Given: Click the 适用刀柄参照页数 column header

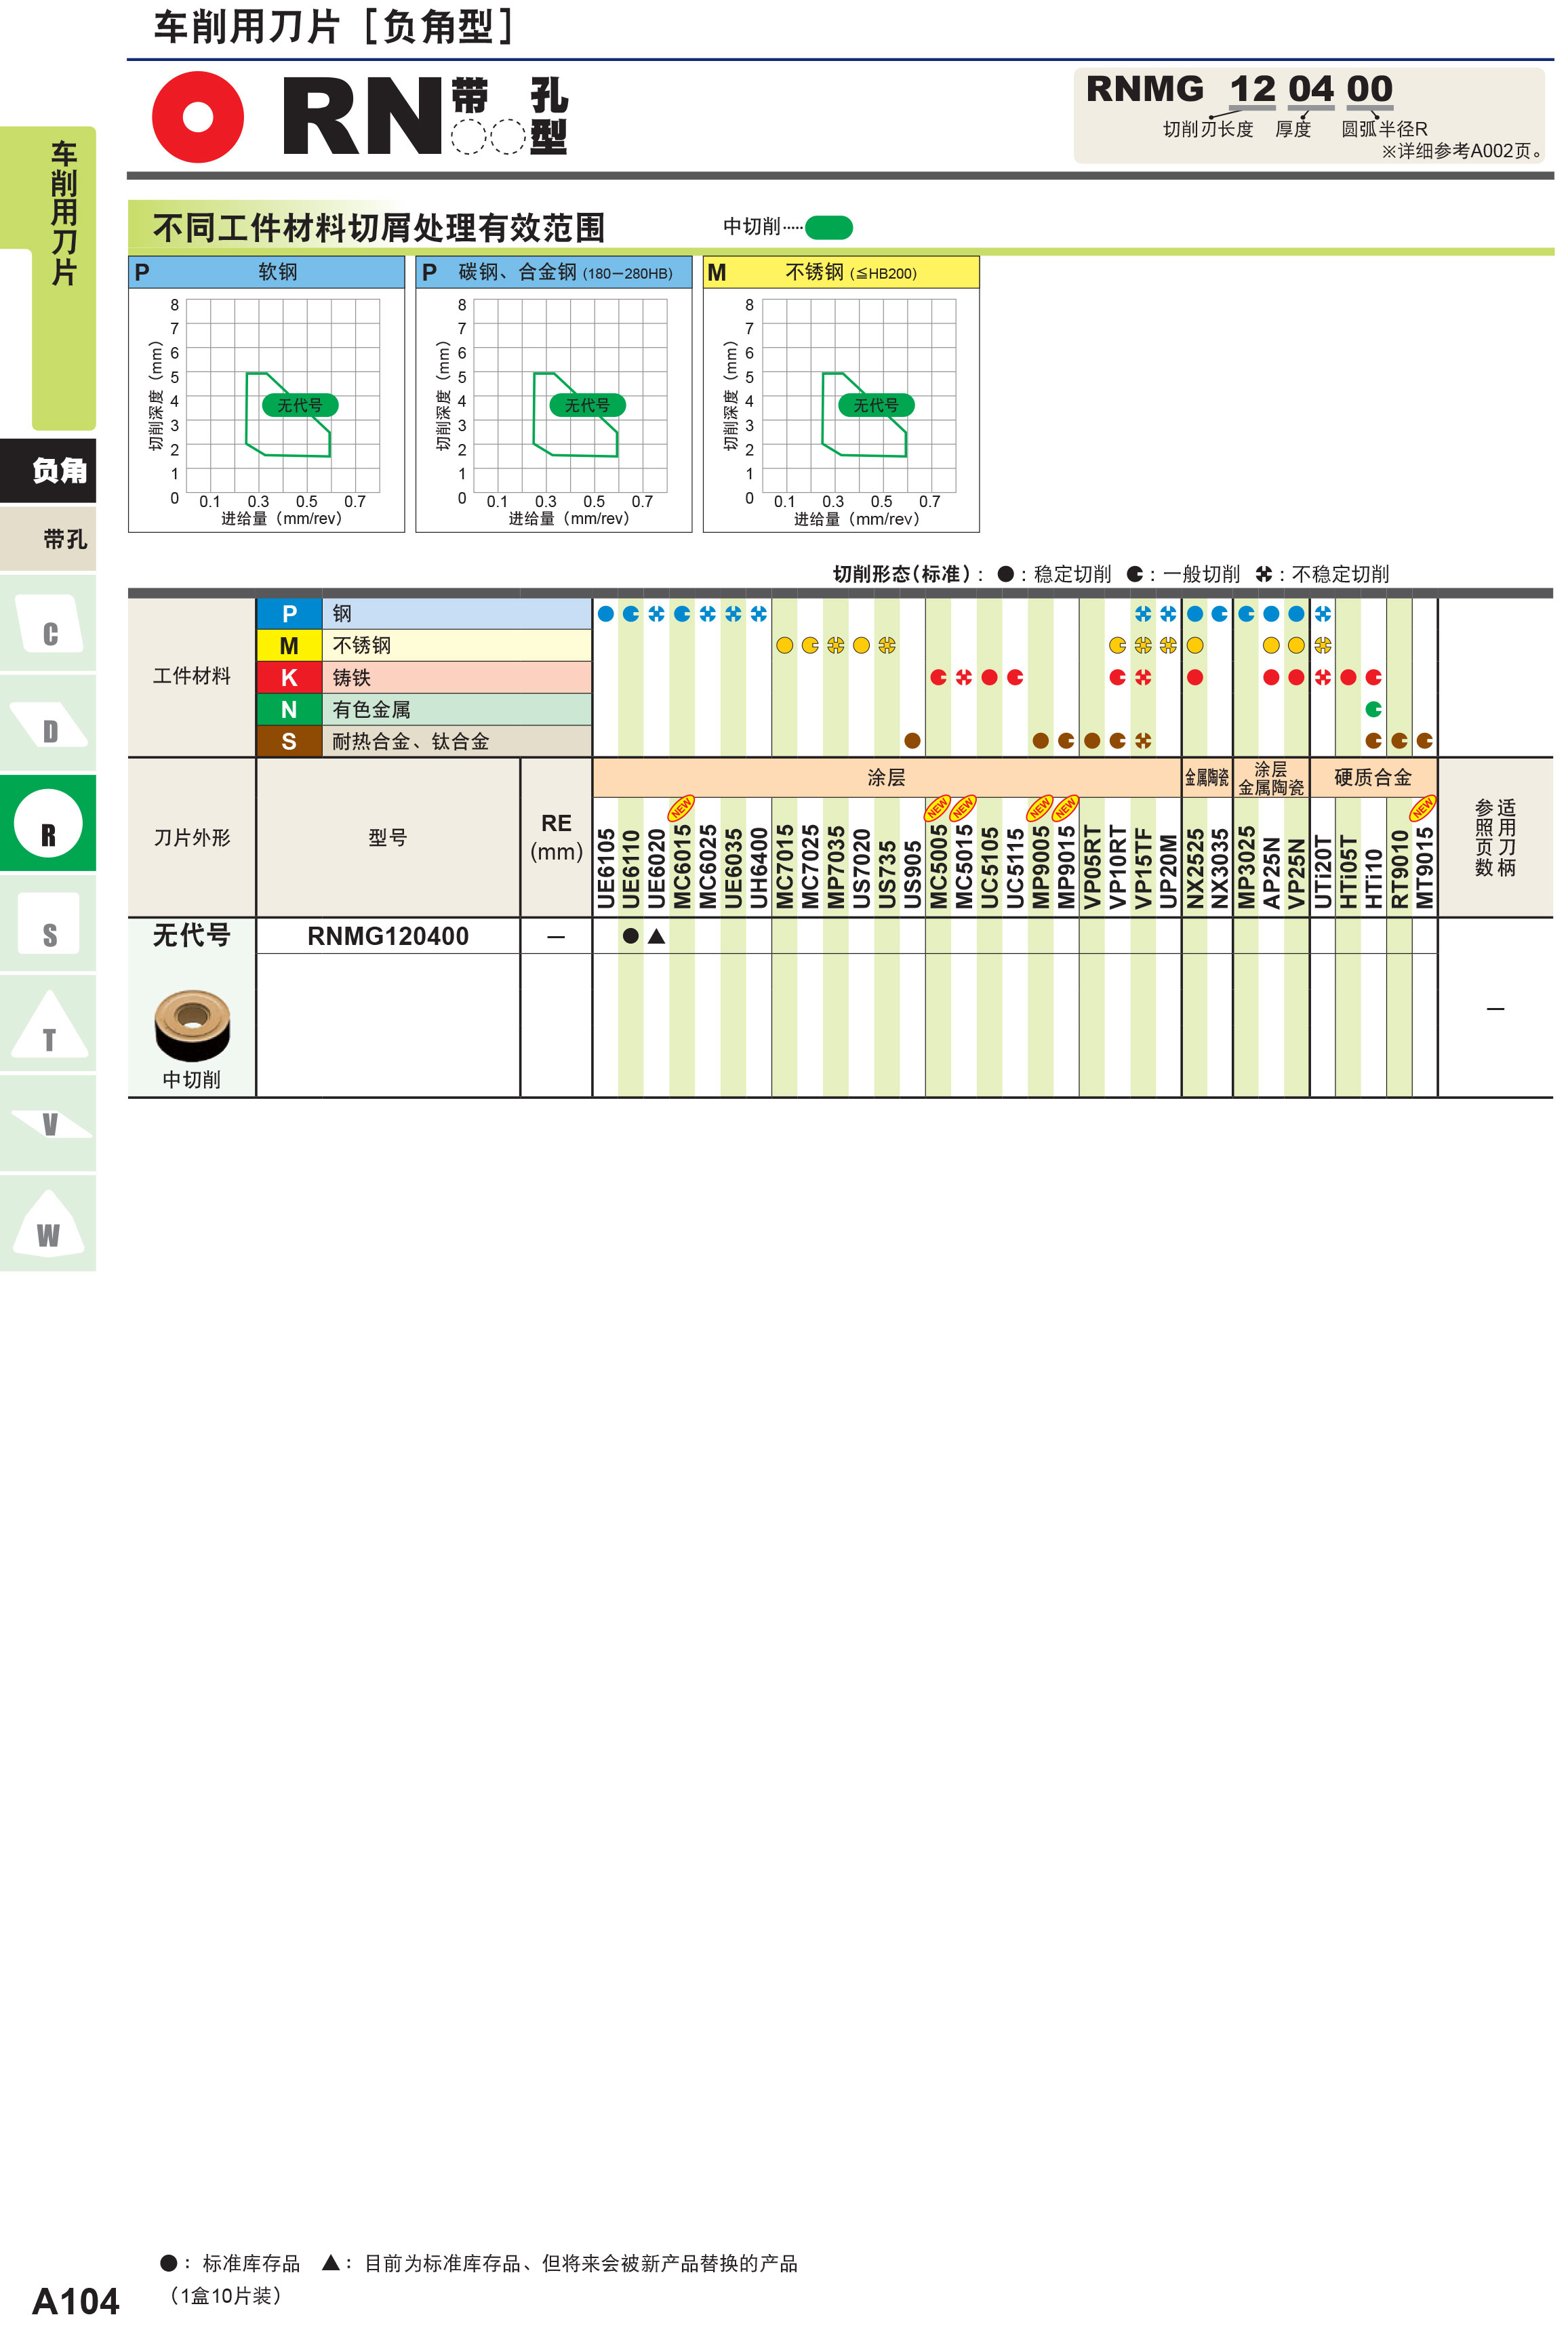Looking at the screenshot, I should [1495, 837].
